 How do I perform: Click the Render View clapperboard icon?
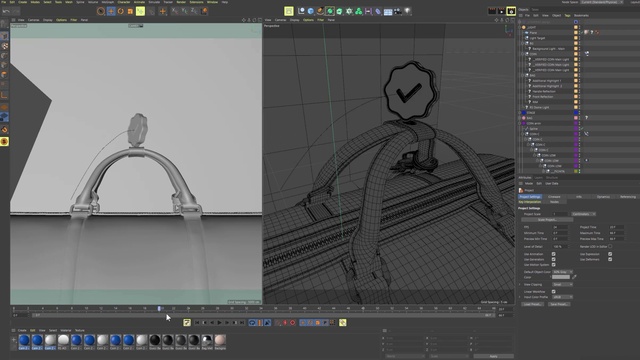coord(492,11)
